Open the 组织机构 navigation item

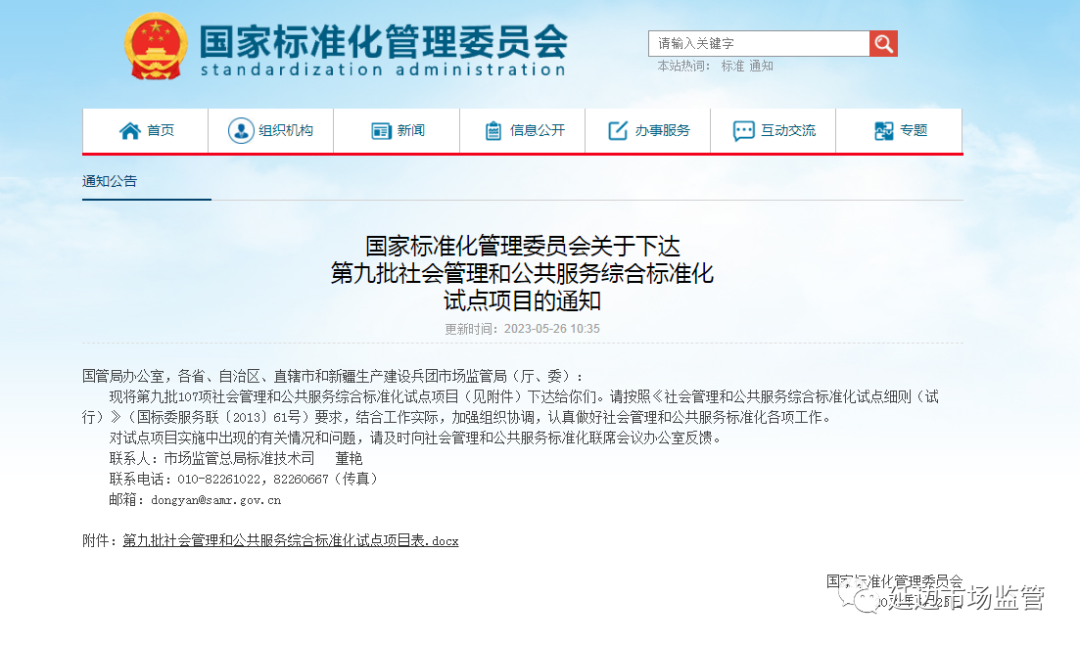click(x=271, y=130)
